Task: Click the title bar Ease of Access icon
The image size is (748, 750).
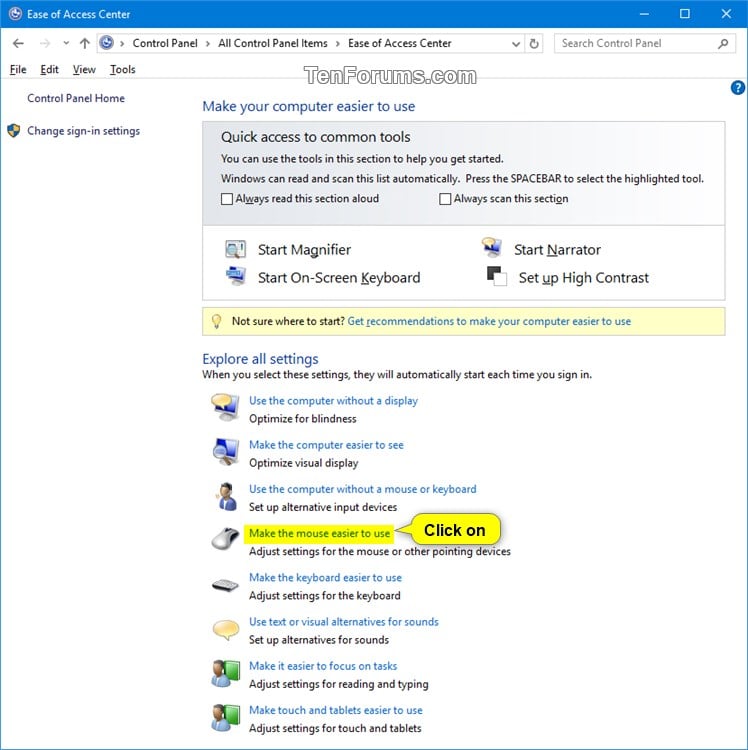Action: [15, 14]
